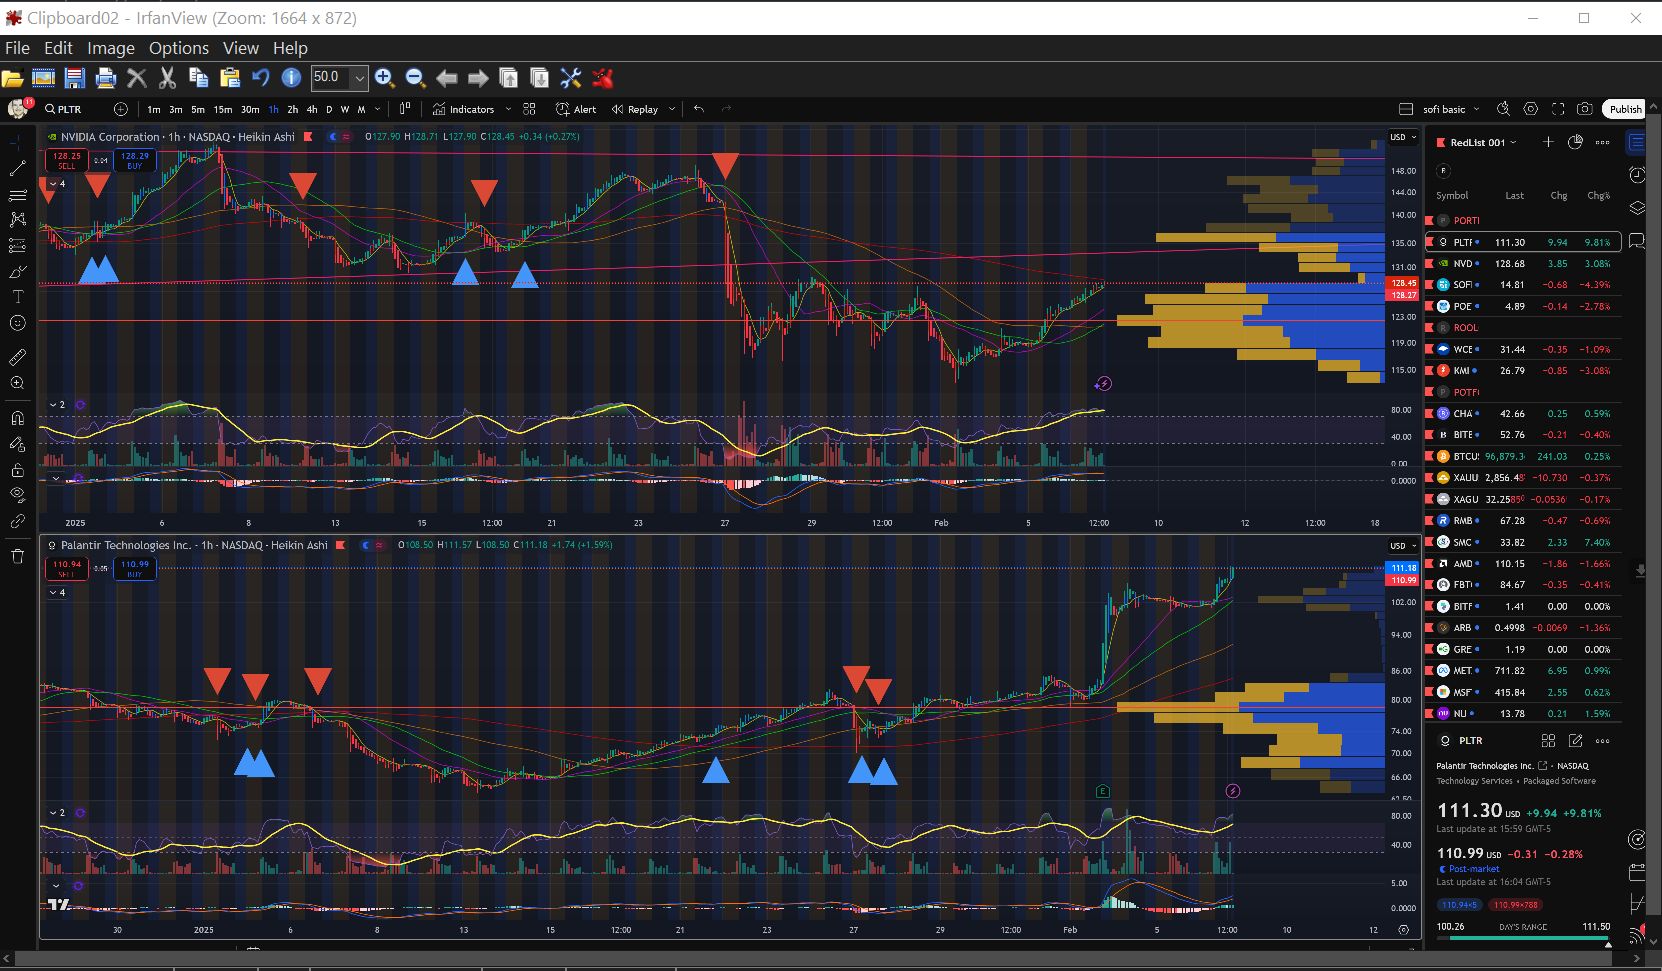Zoom in with magnifier plus icon

click(385, 78)
